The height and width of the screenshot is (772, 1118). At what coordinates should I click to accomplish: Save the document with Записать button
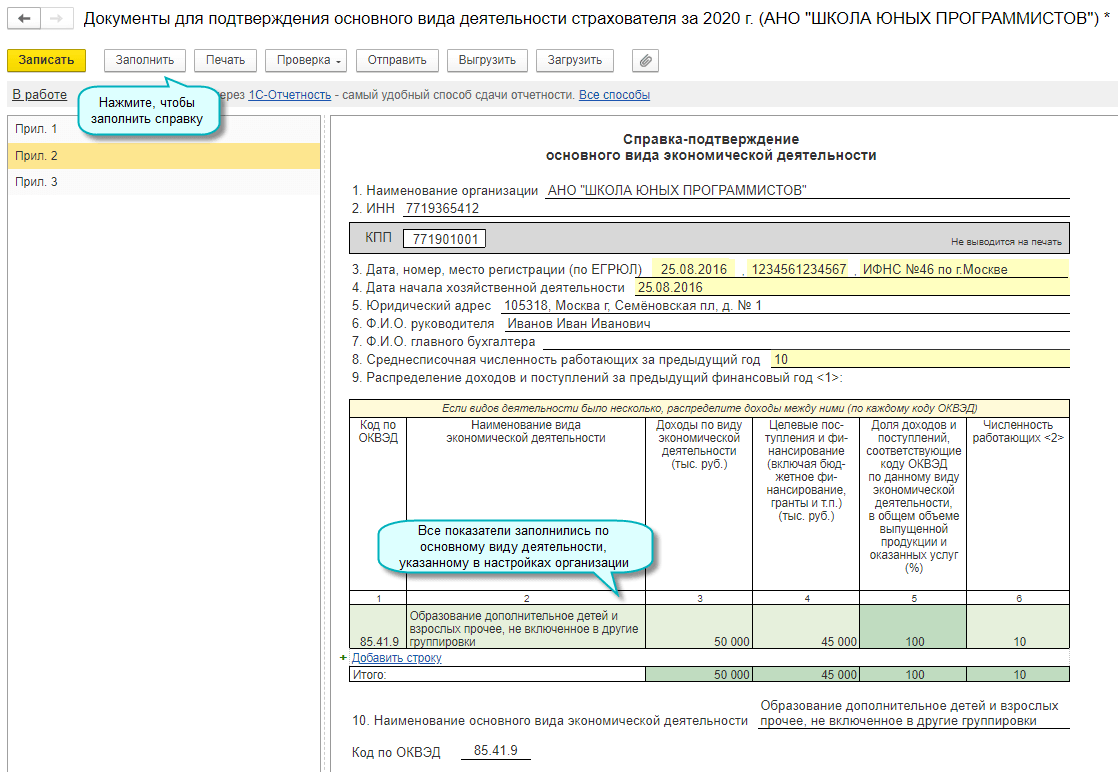tap(46, 61)
